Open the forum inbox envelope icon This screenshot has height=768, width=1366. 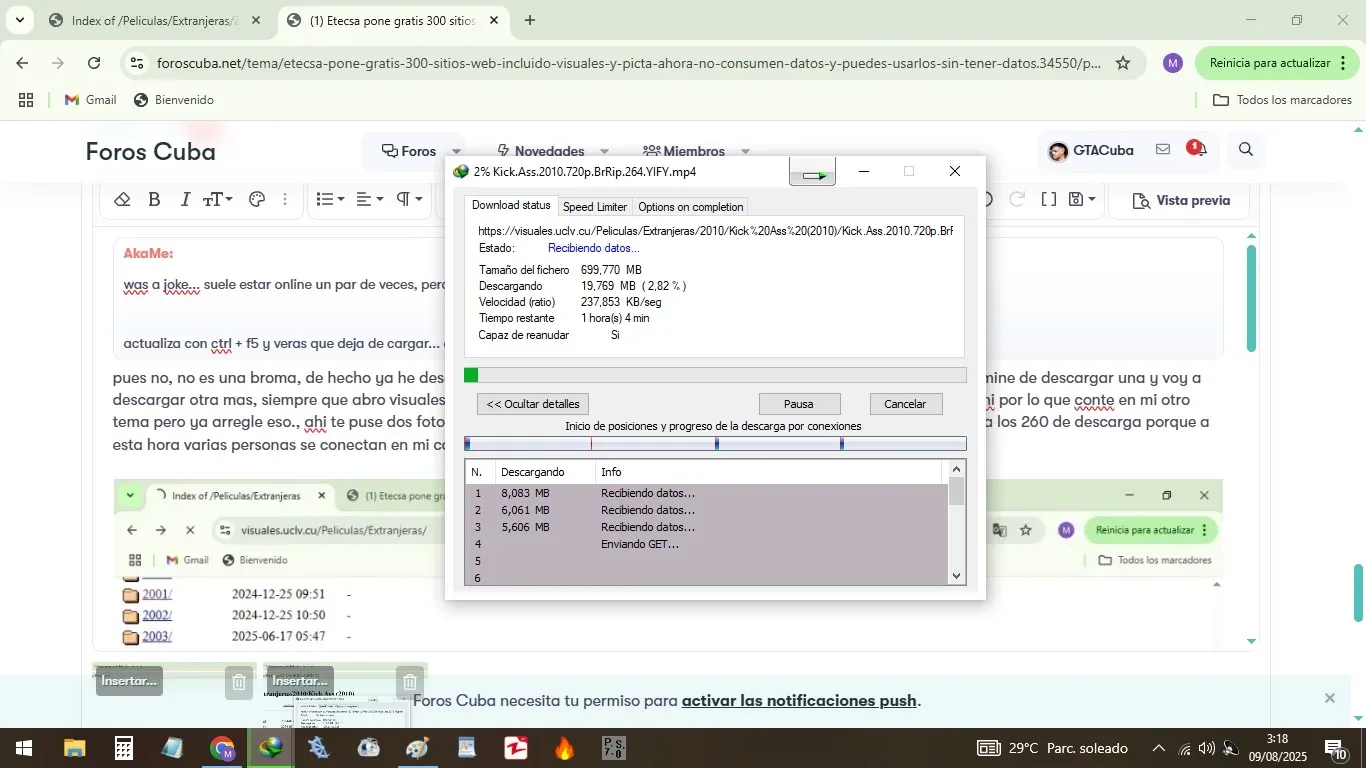(x=1163, y=150)
